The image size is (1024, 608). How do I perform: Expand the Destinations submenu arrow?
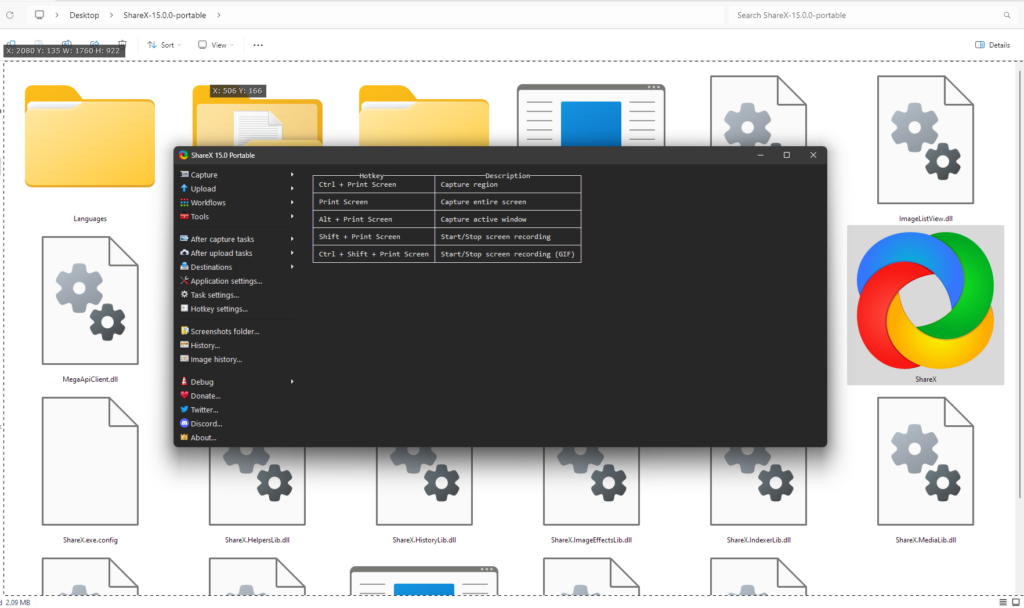[x=292, y=267]
